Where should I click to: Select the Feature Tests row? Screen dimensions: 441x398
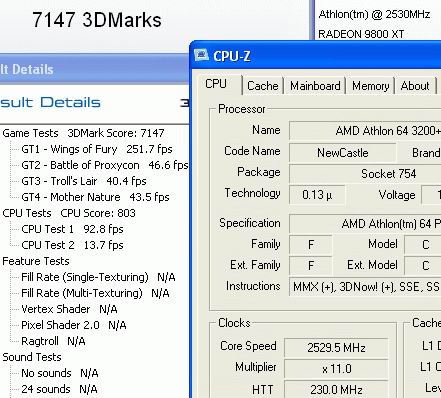click(36, 261)
